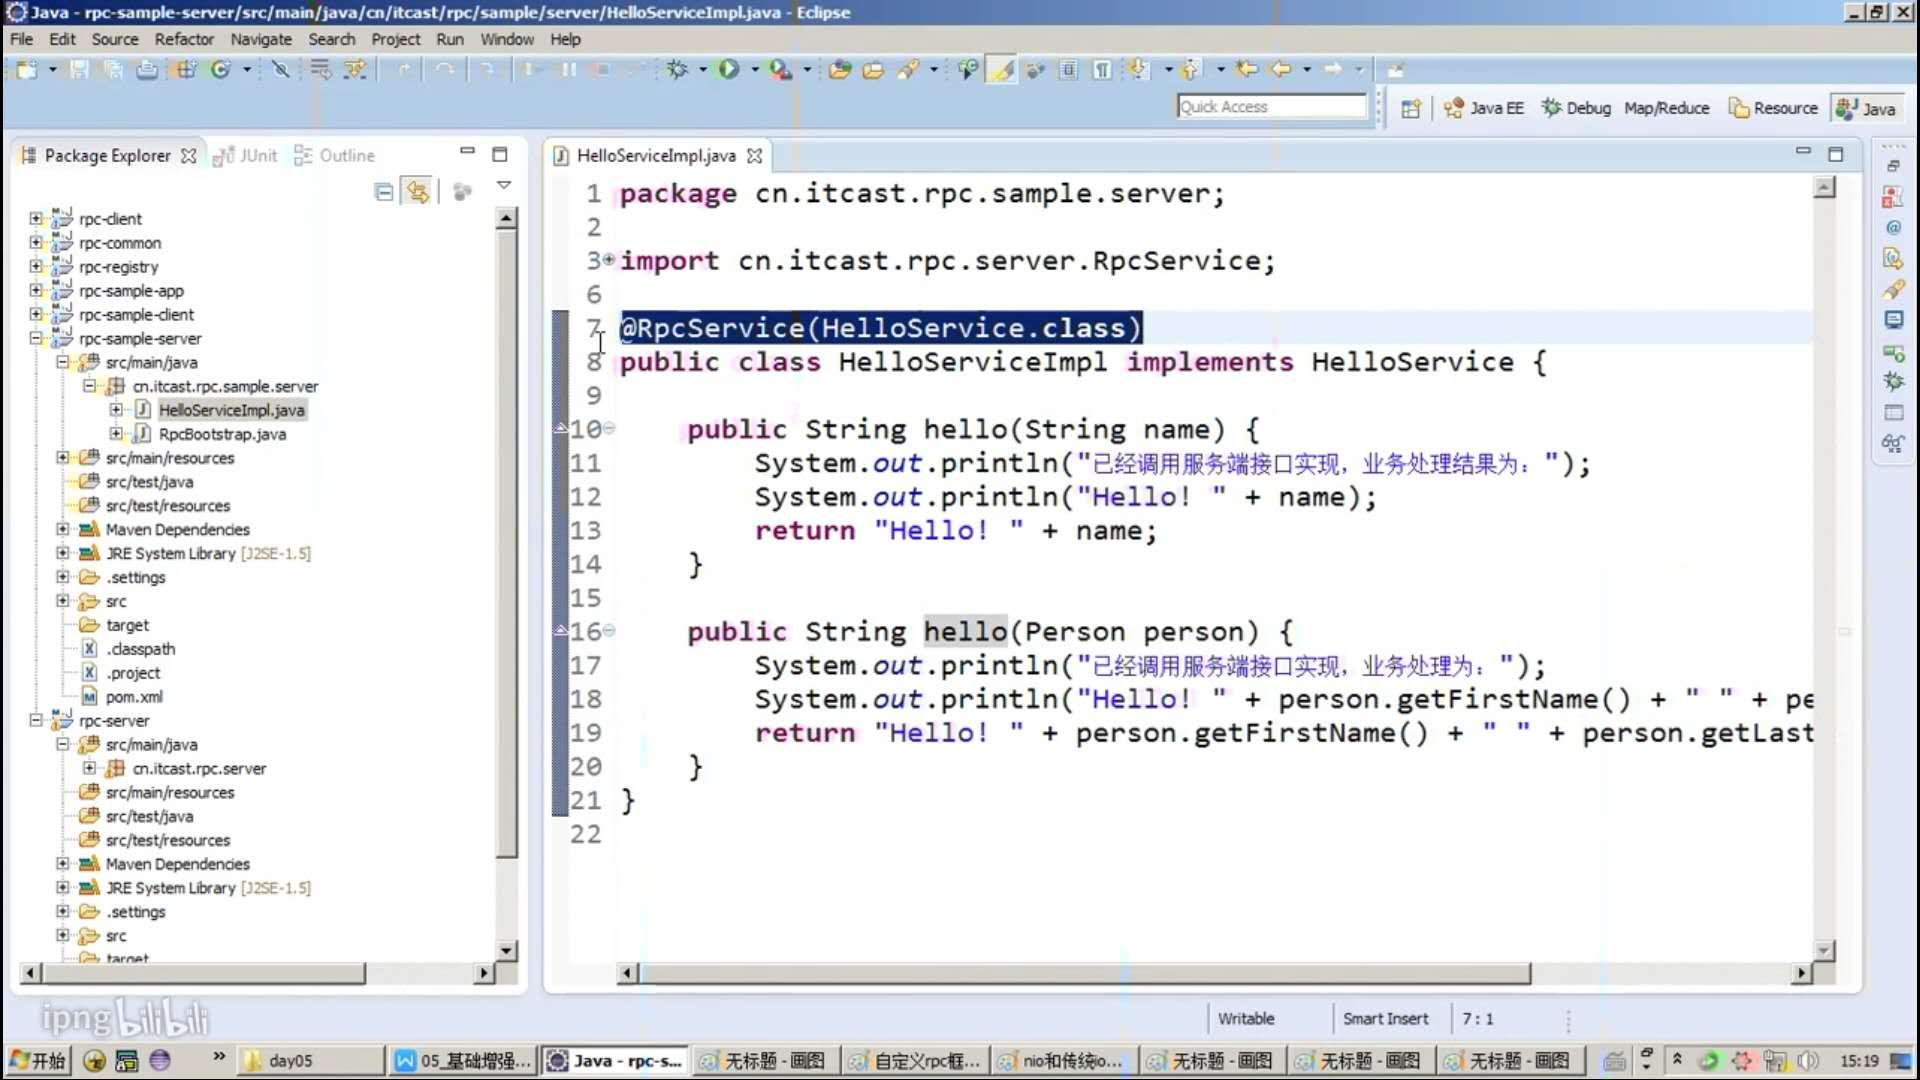Toggle Block Selection Mode button
Image resolution: width=1920 pixels, height=1080 pixels.
pyautogui.click(x=1069, y=69)
